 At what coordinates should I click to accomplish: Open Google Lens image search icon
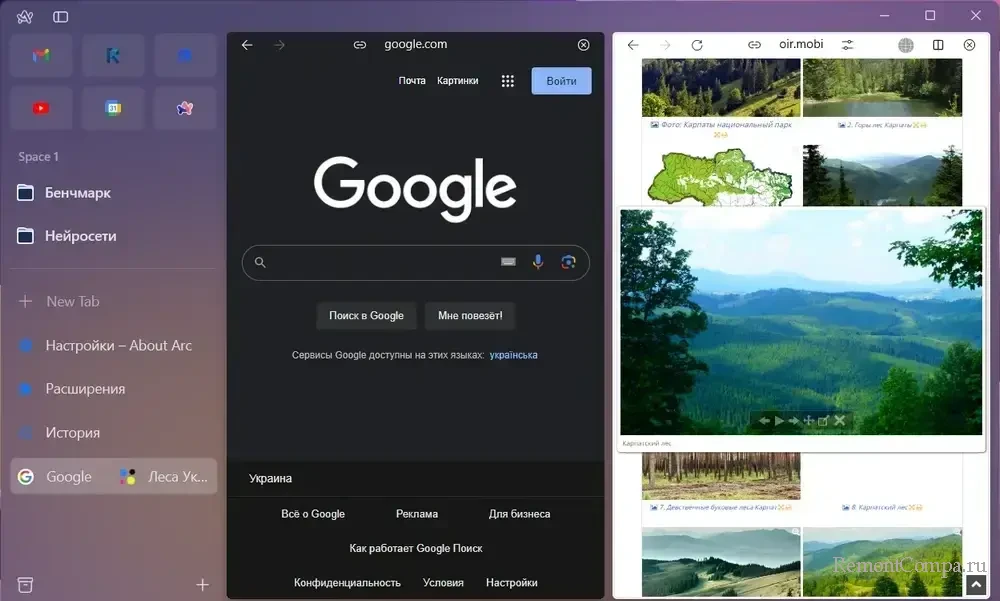(568, 262)
